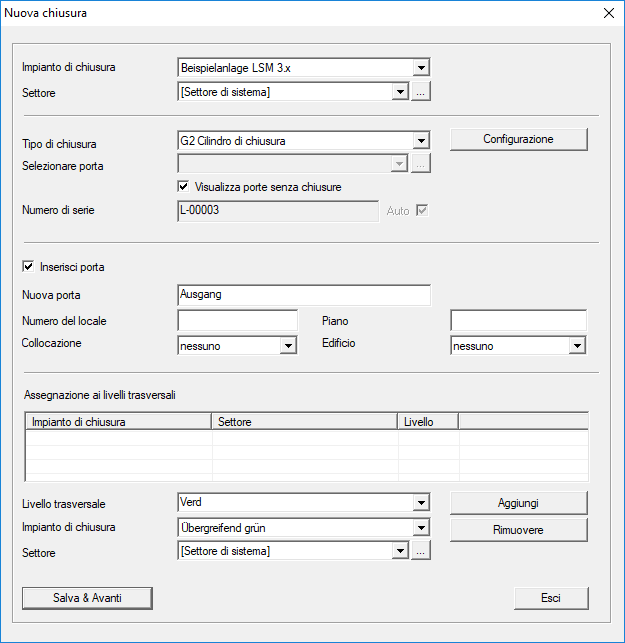
Task: Click the Nuova porta text field
Action: (304, 295)
